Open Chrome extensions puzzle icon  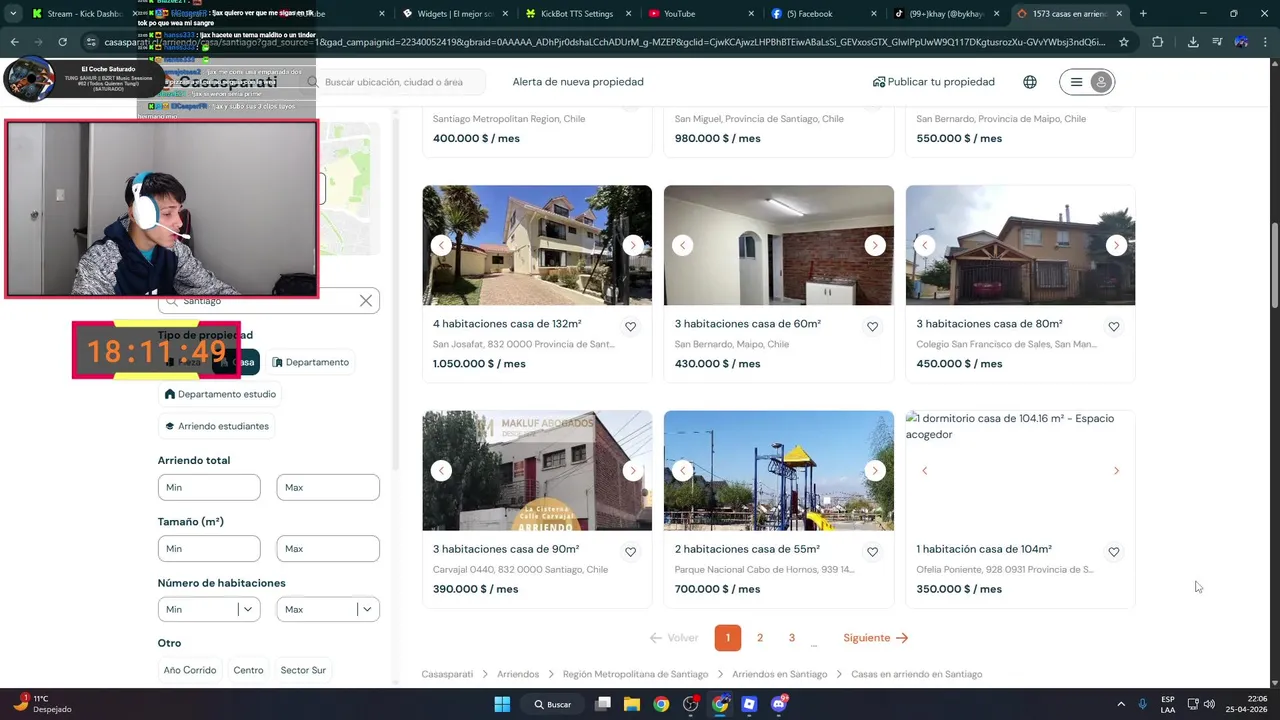coord(1158,42)
